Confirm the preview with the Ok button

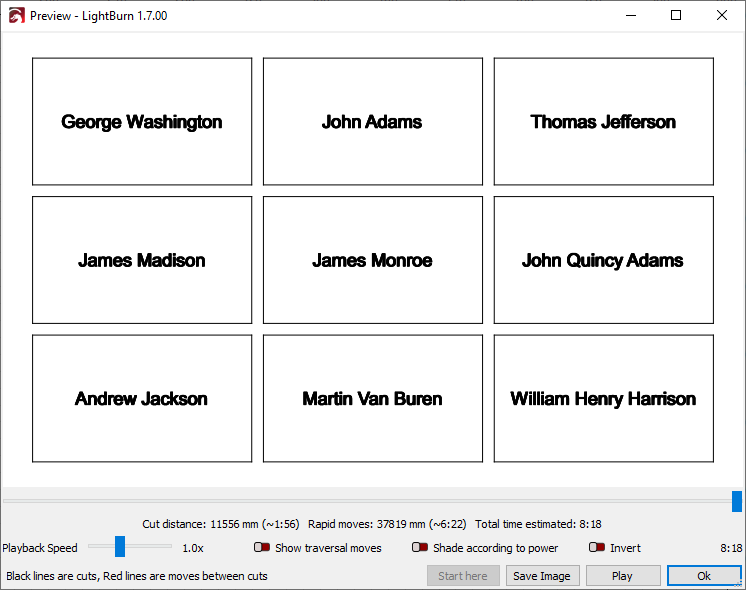coord(704,576)
